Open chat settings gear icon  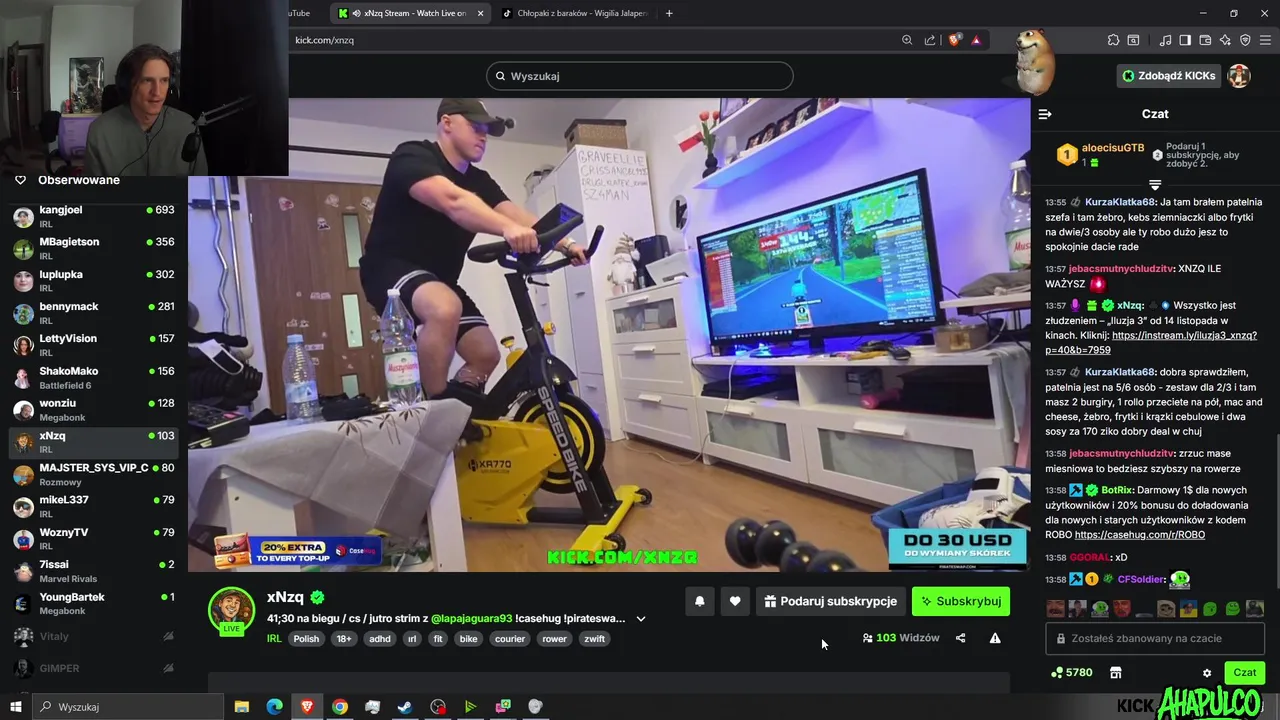click(1207, 673)
